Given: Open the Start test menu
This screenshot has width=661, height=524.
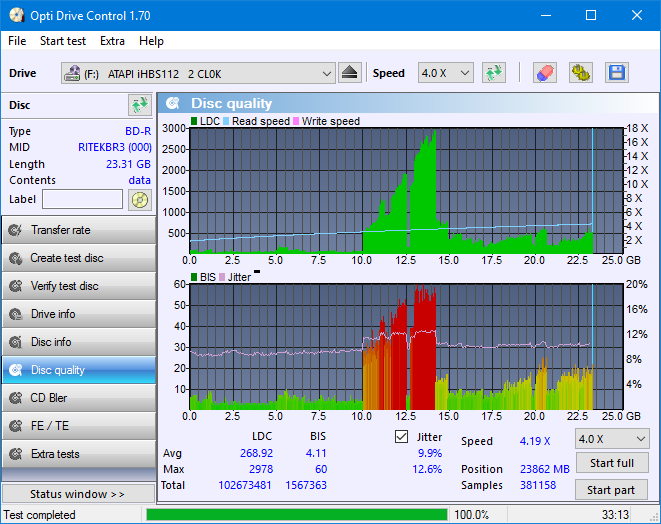Looking at the screenshot, I should [63, 41].
